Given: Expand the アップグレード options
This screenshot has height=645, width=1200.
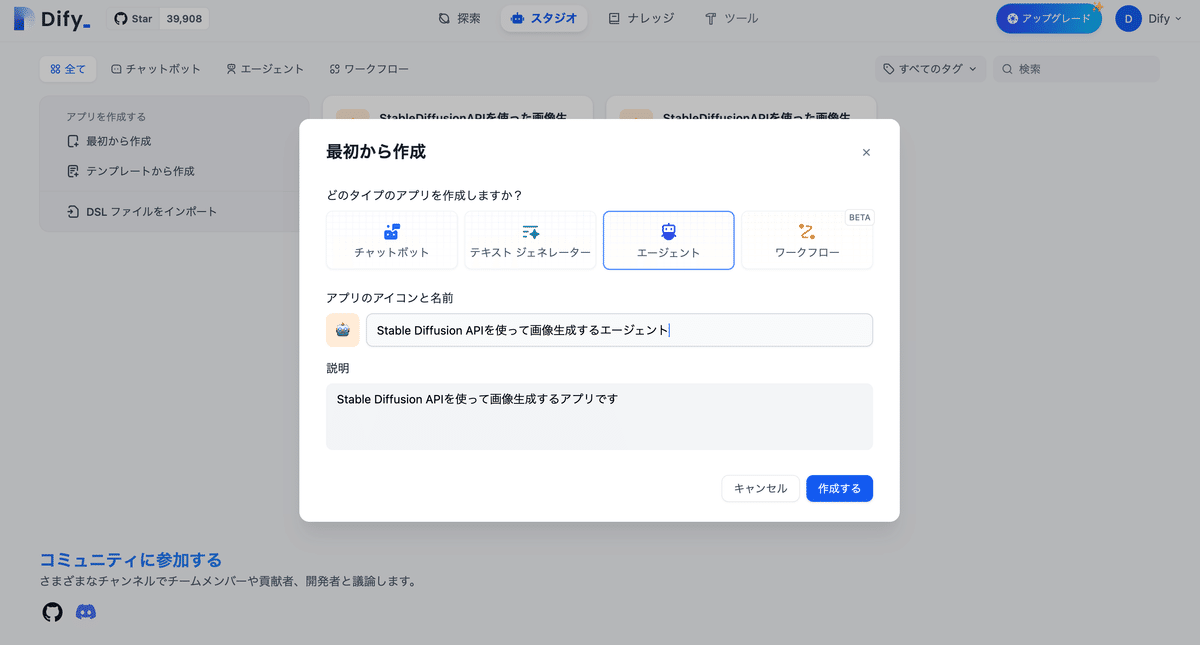Looking at the screenshot, I should coord(1048,18).
